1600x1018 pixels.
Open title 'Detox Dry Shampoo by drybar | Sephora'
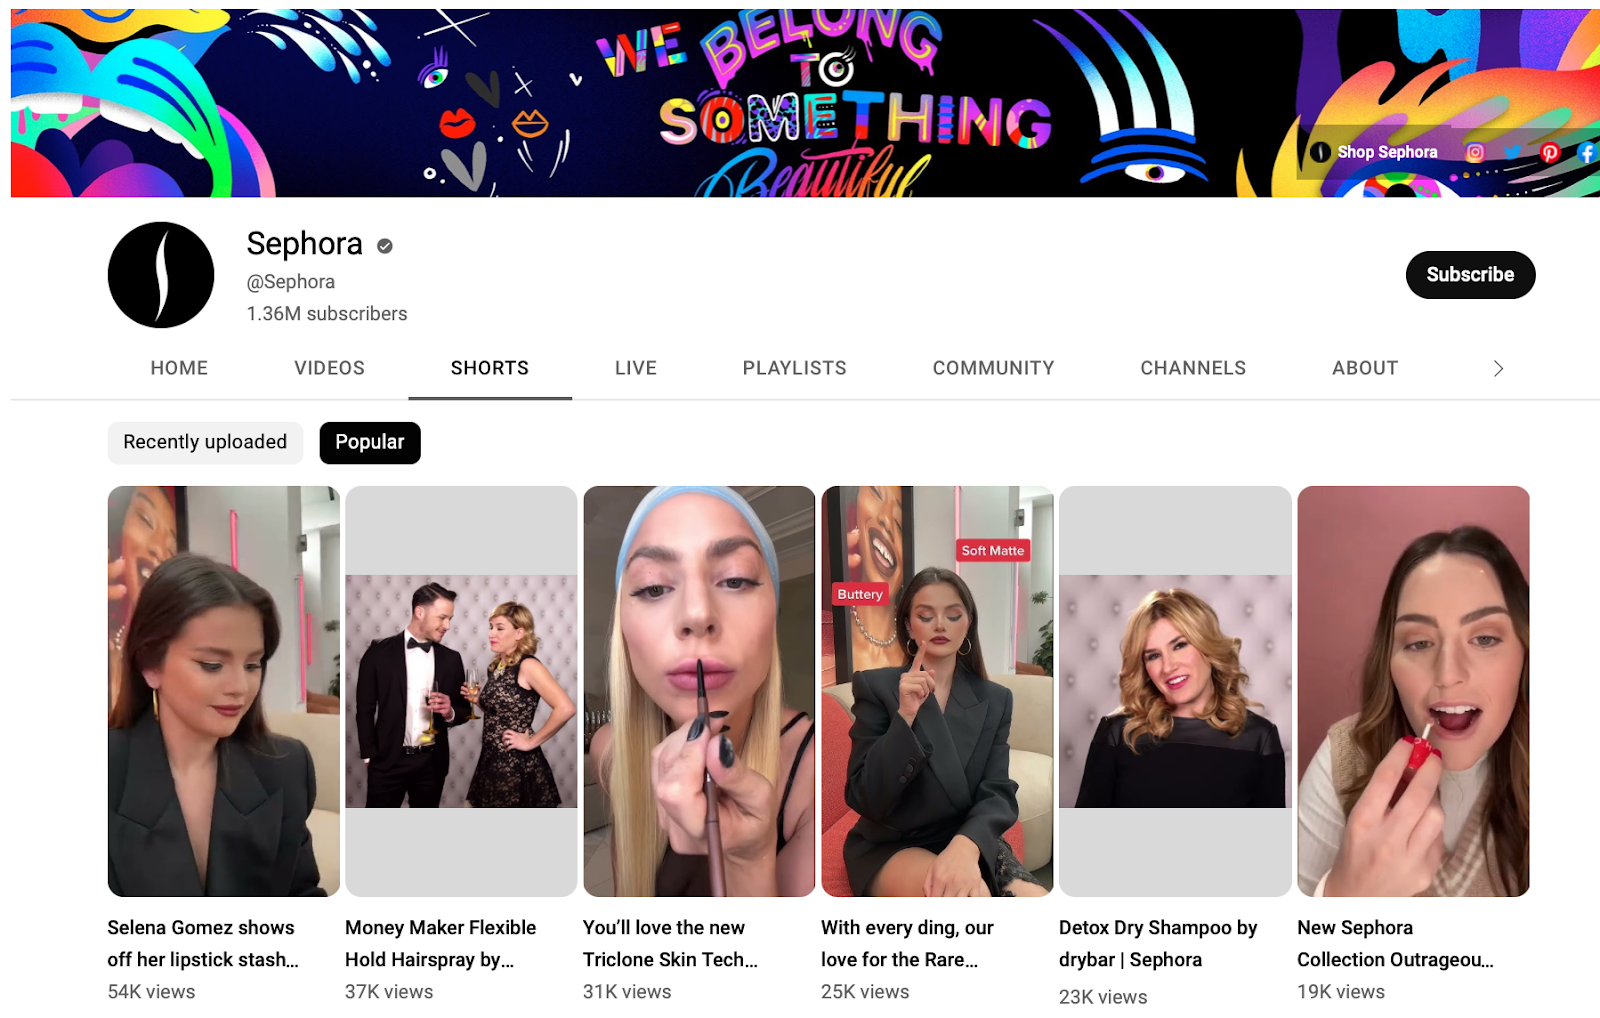(1158, 944)
